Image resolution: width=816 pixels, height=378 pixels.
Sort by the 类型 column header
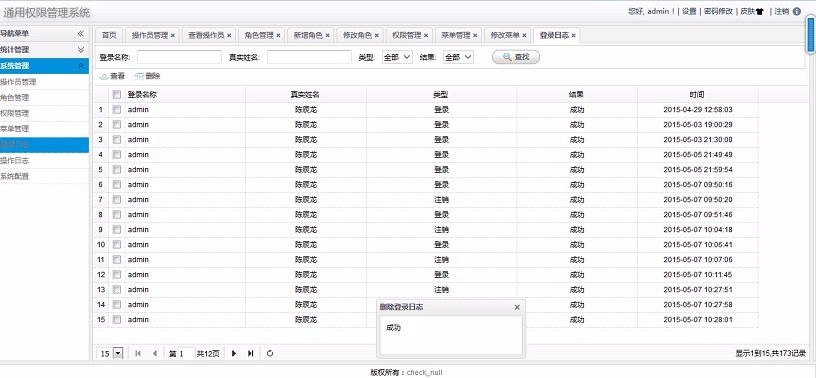(x=441, y=95)
